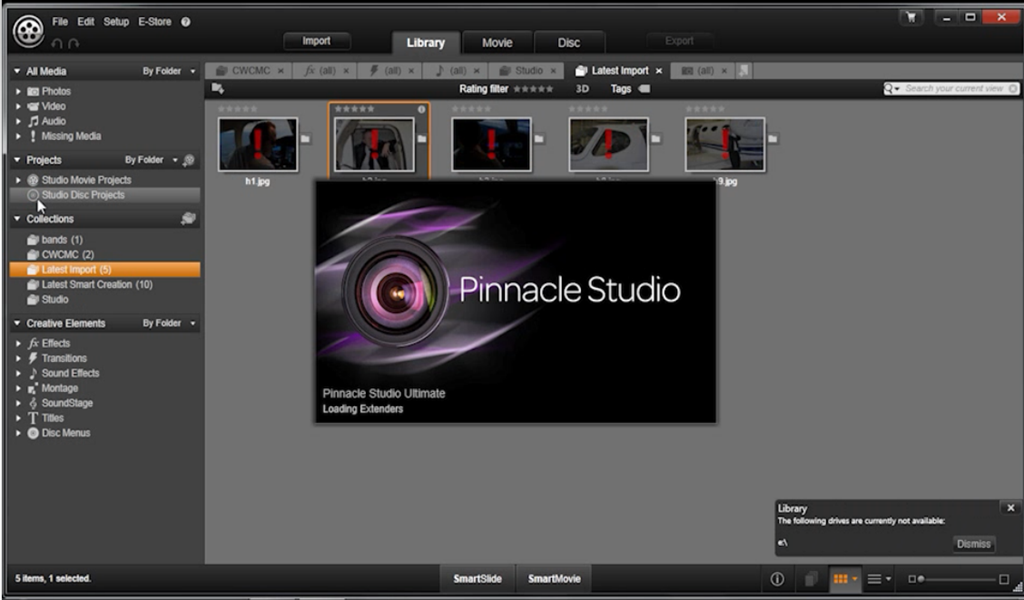Image resolution: width=1024 pixels, height=600 pixels.
Task: Click the undo arrow icon
Action: click(x=56, y=43)
